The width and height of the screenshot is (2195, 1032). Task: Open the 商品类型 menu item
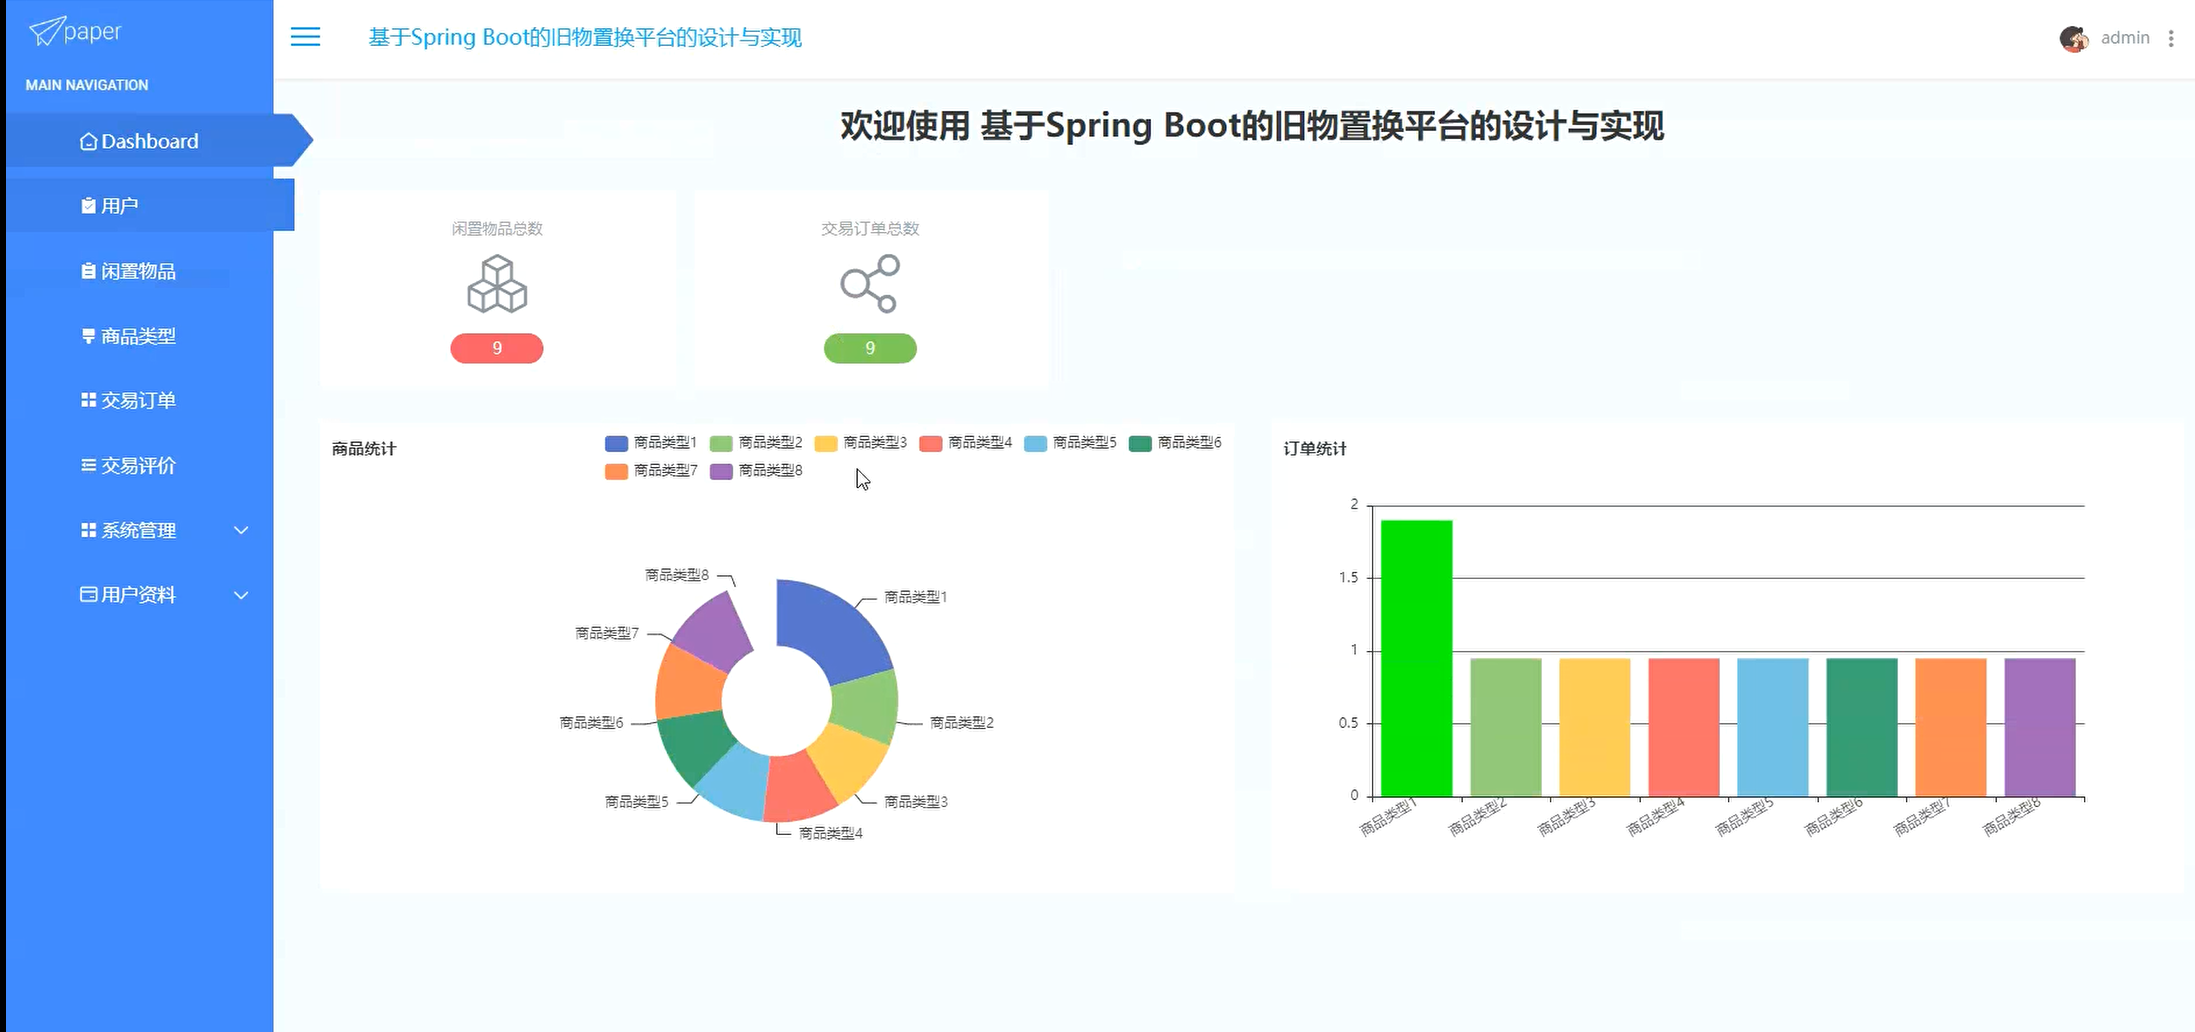pyautogui.click(x=140, y=336)
